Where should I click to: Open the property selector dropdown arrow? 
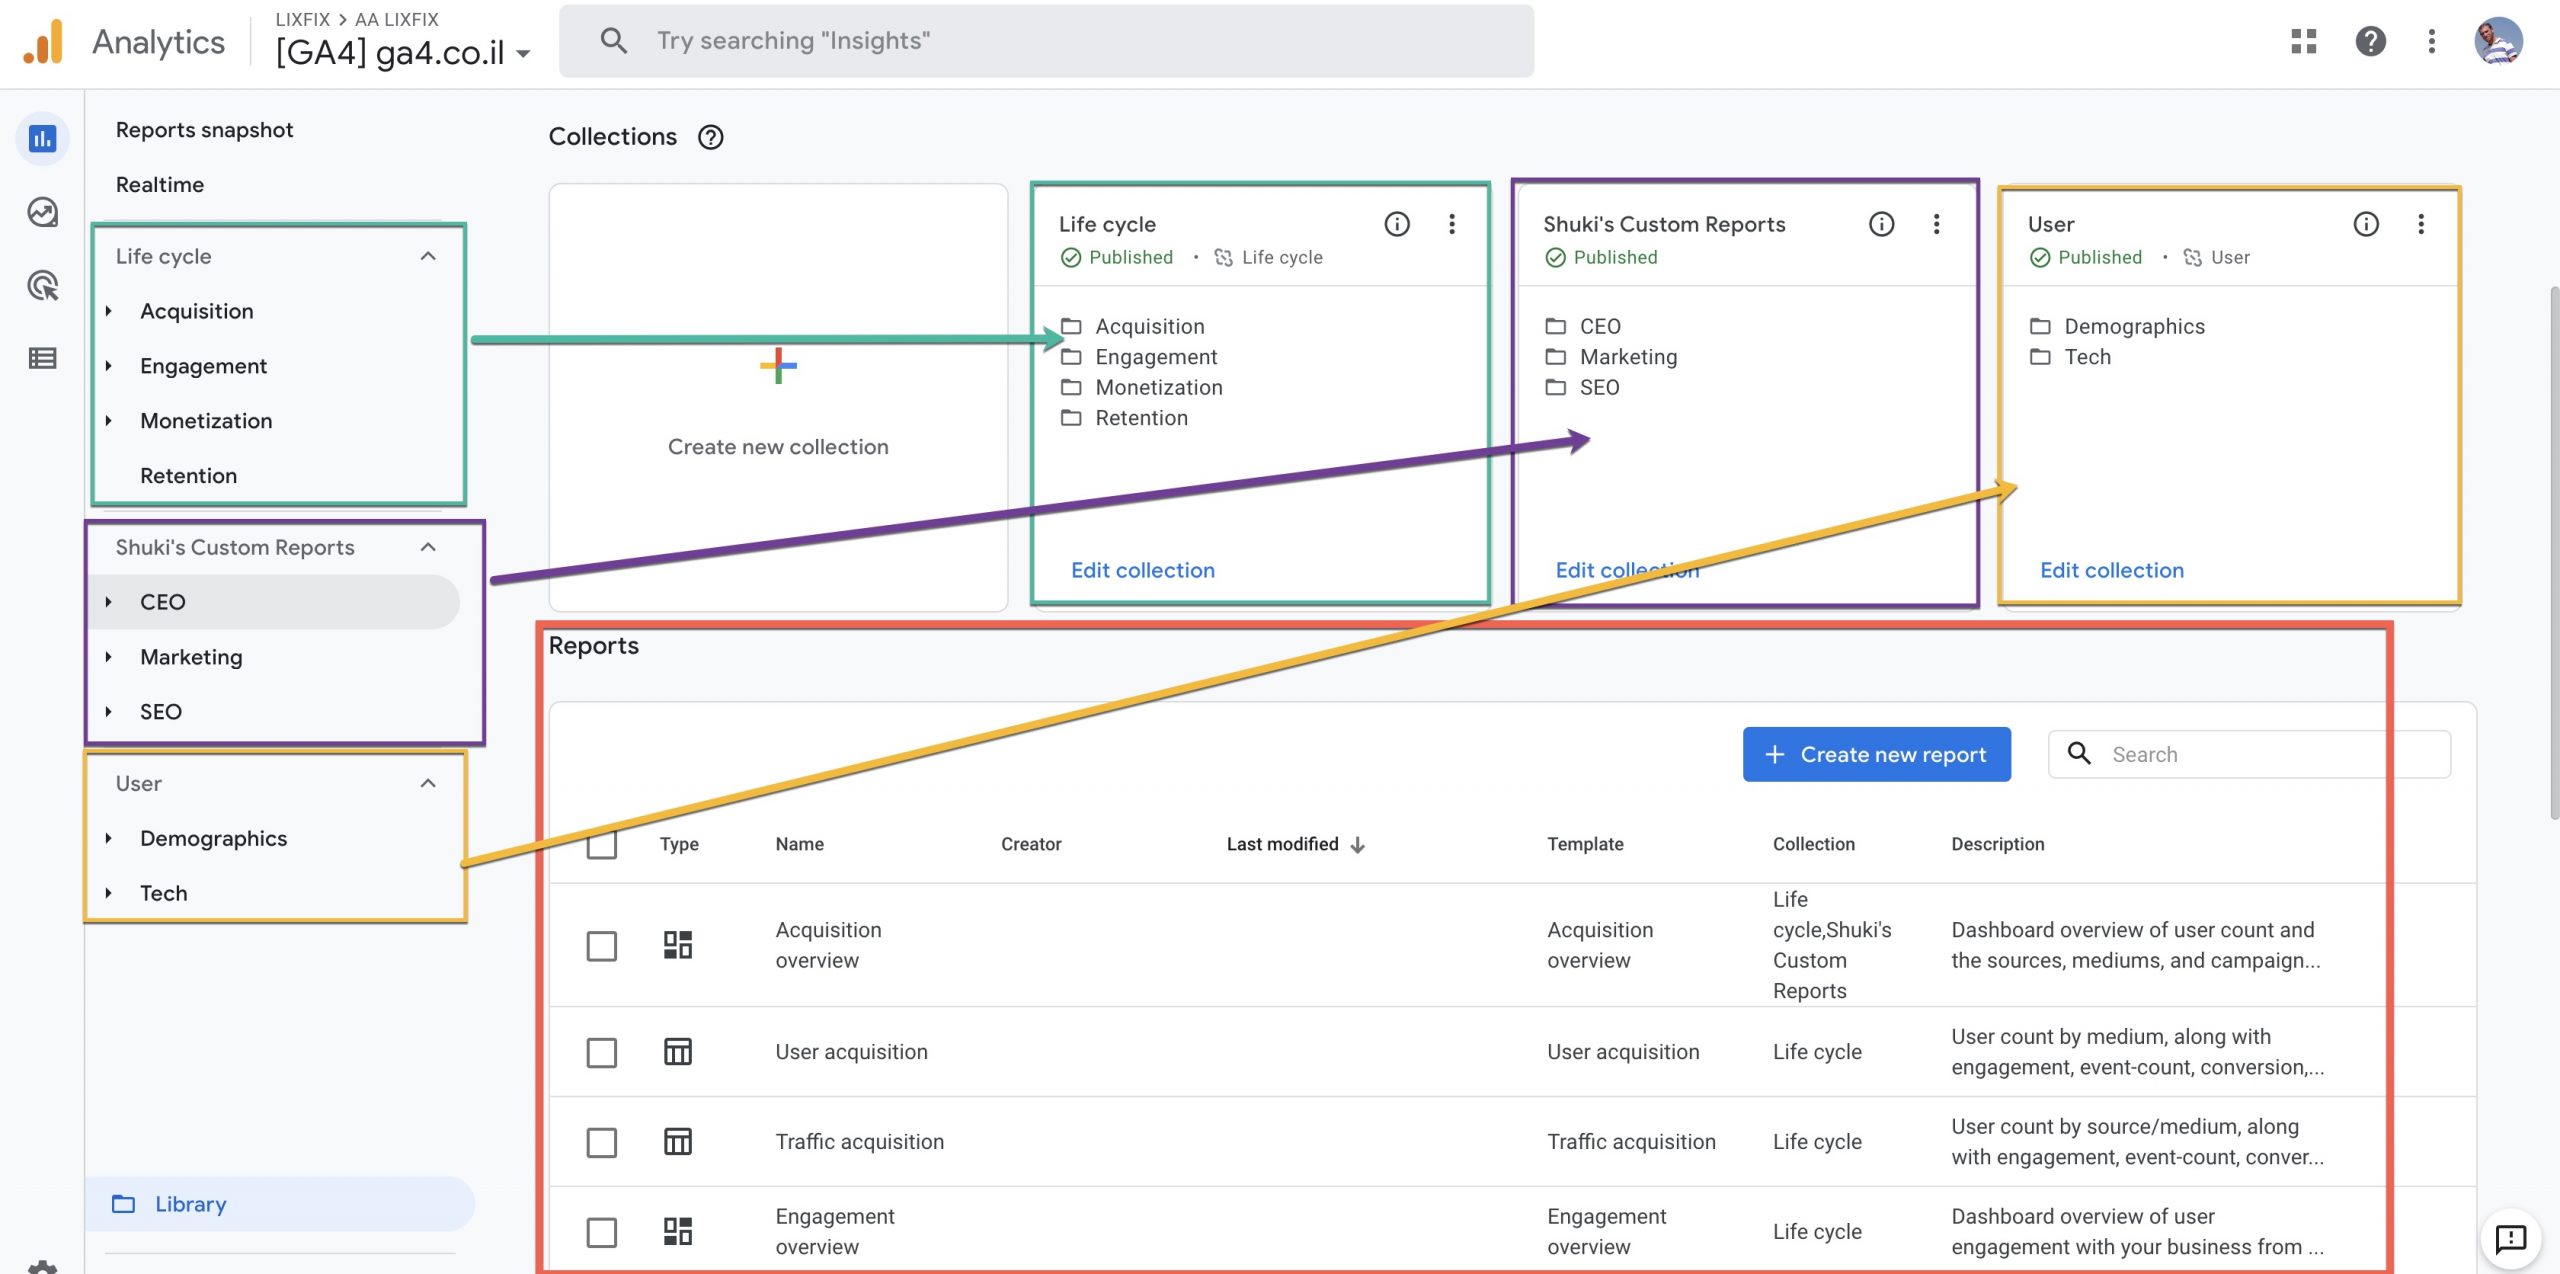(523, 54)
